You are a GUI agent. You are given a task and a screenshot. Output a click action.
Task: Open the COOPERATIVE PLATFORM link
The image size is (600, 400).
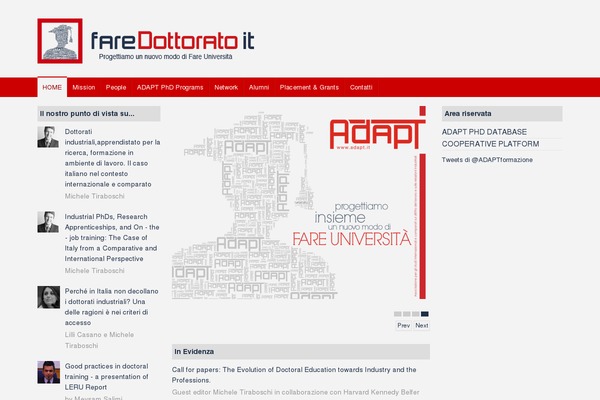490,144
